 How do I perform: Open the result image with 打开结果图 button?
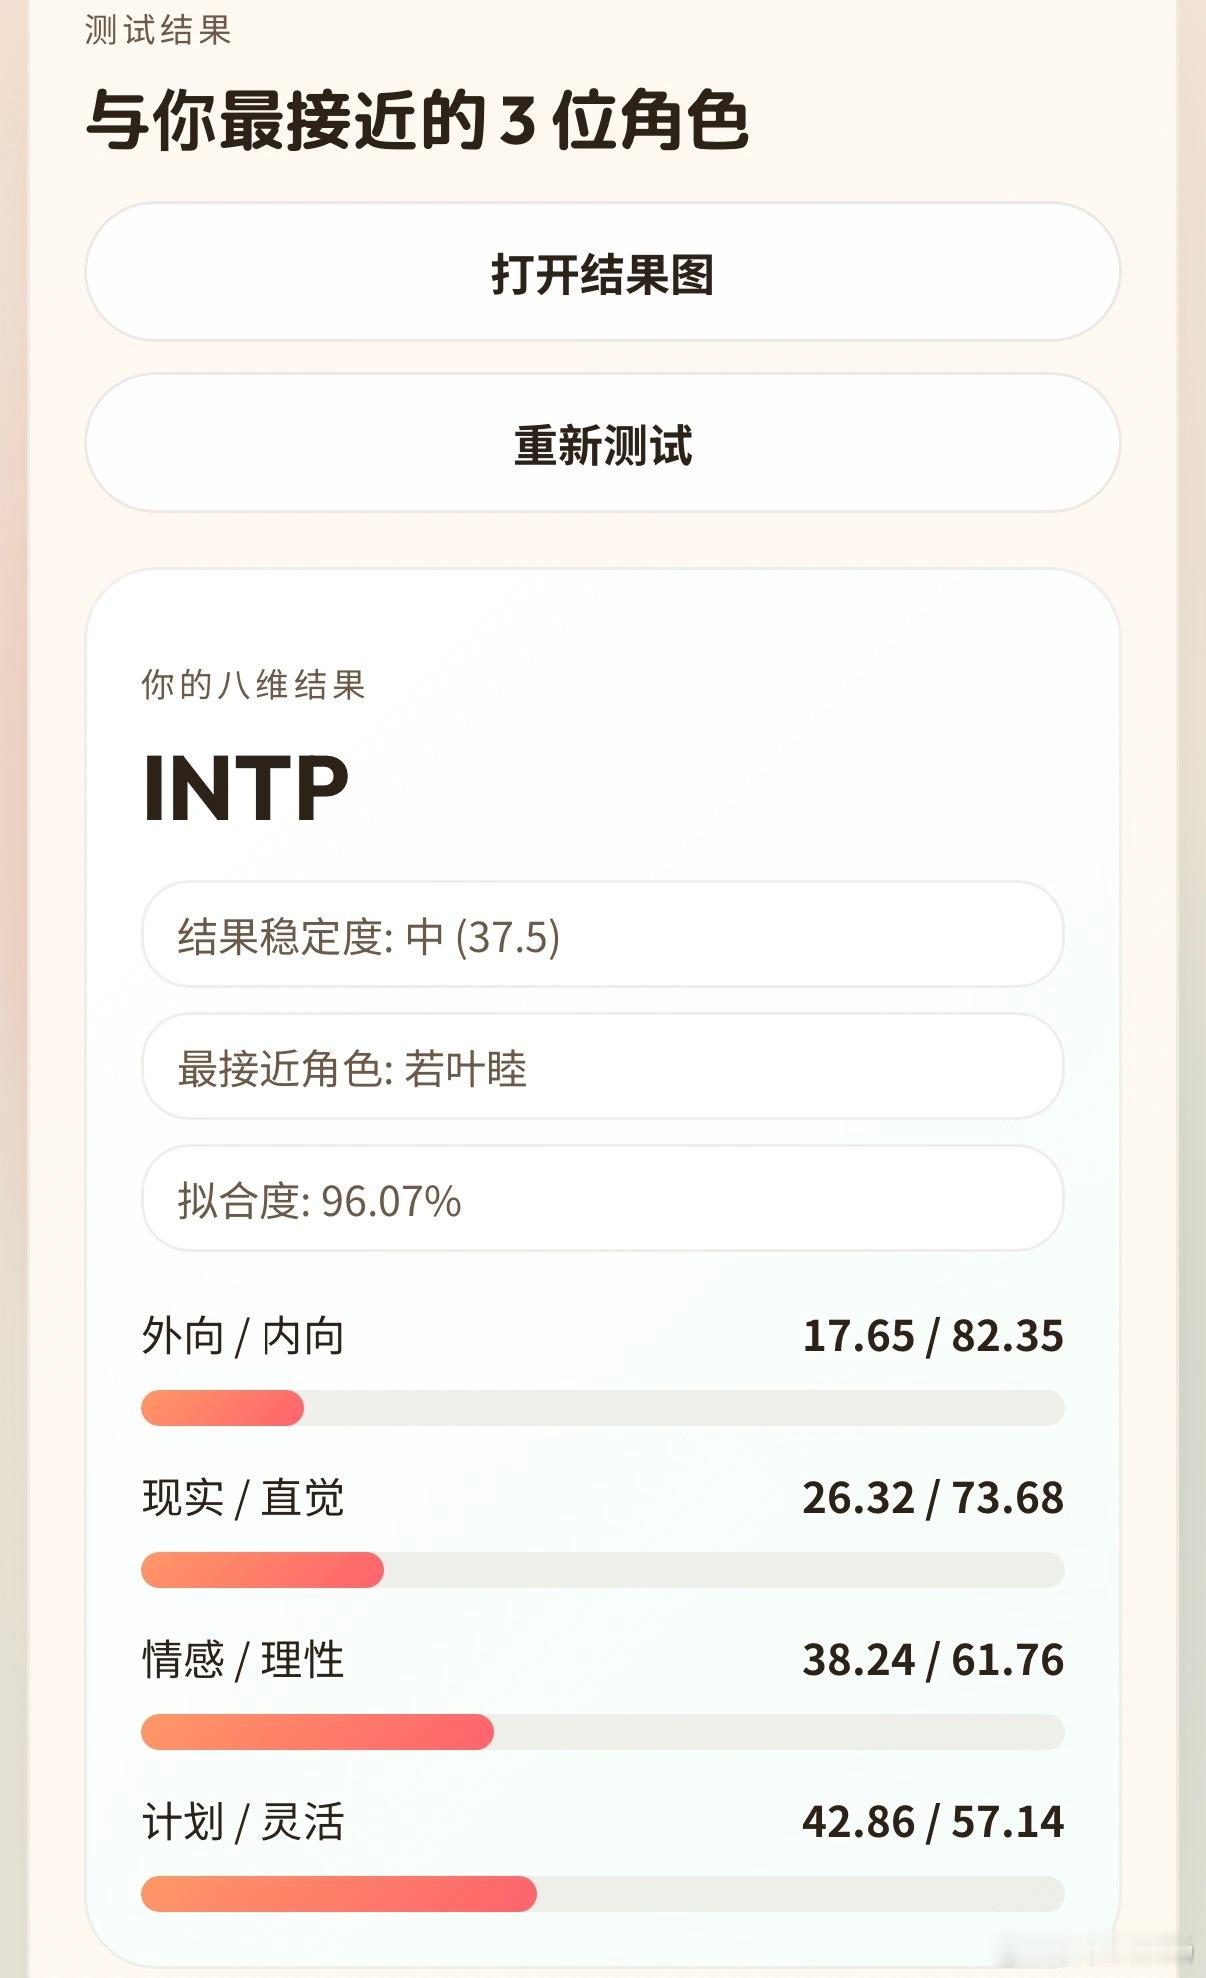pos(602,272)
